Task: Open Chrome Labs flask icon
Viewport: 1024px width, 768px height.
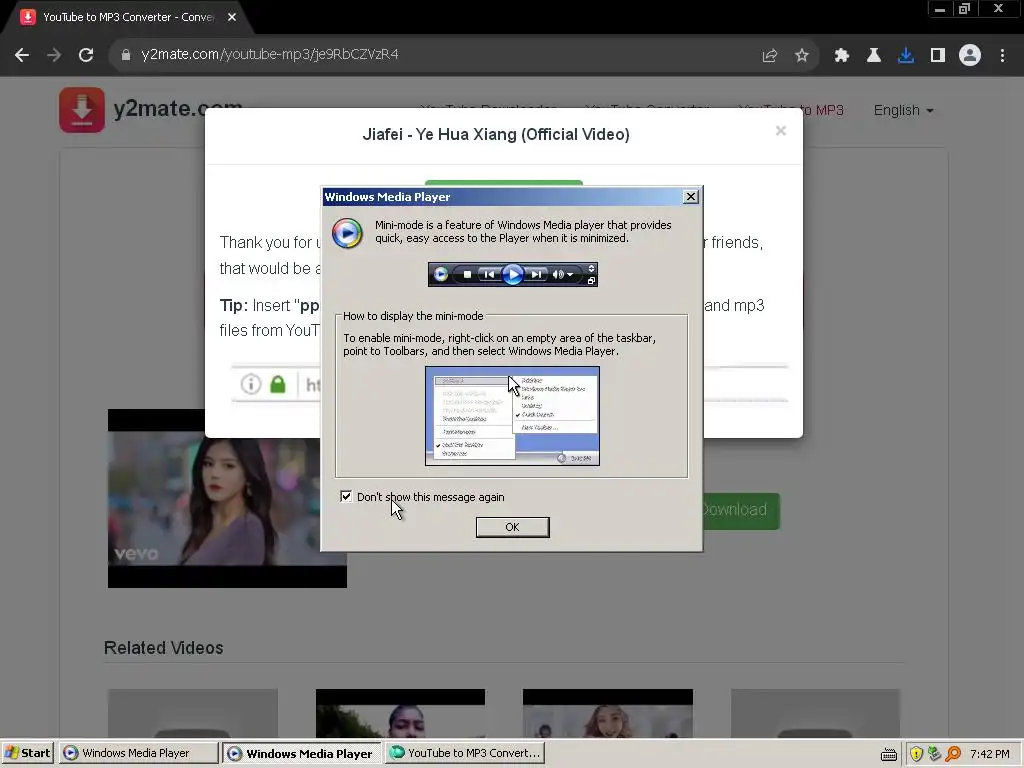Action: pyautogui.click(x=873, y=56)
